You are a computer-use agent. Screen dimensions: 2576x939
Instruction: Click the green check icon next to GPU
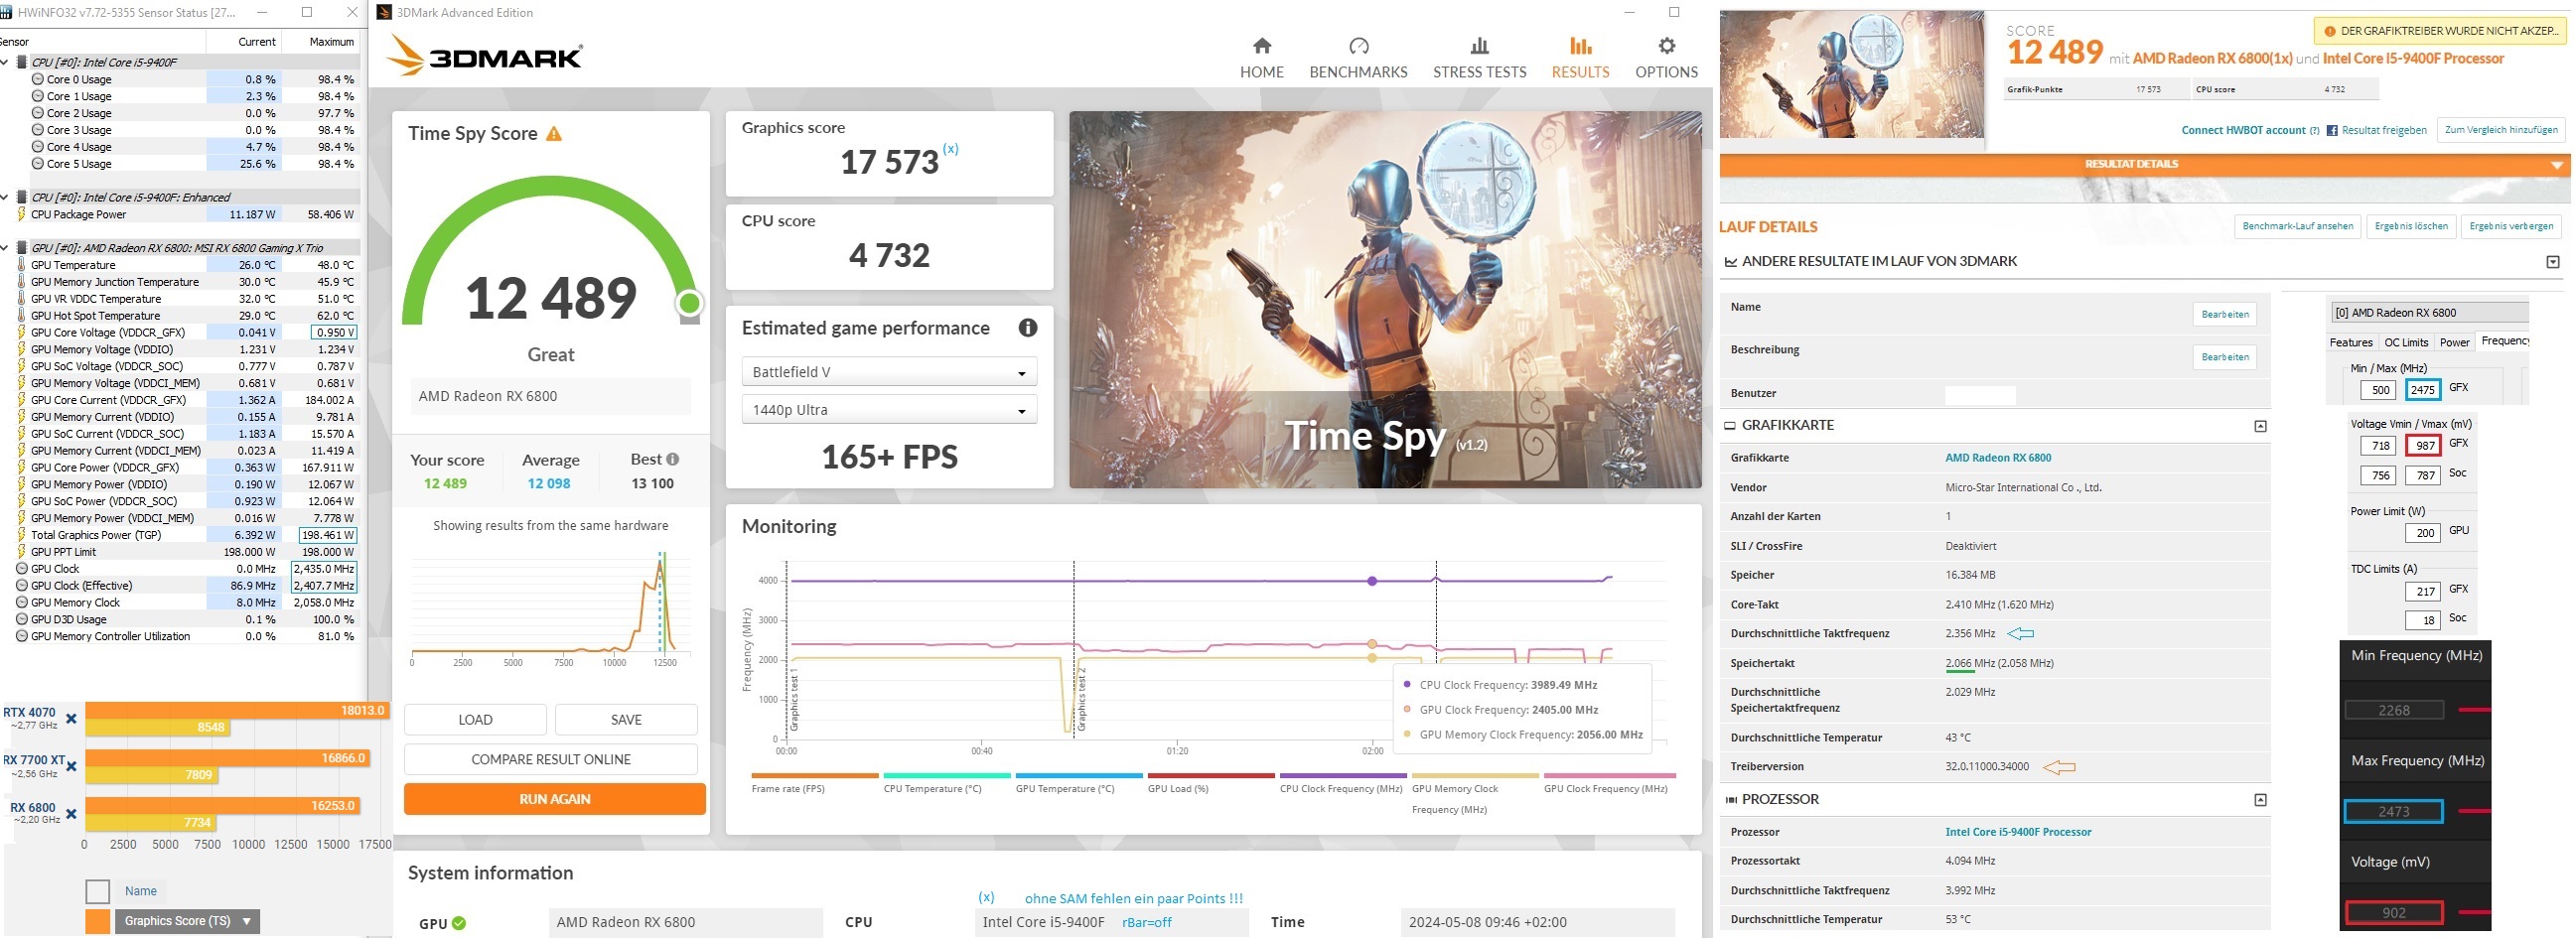(459, 923)
